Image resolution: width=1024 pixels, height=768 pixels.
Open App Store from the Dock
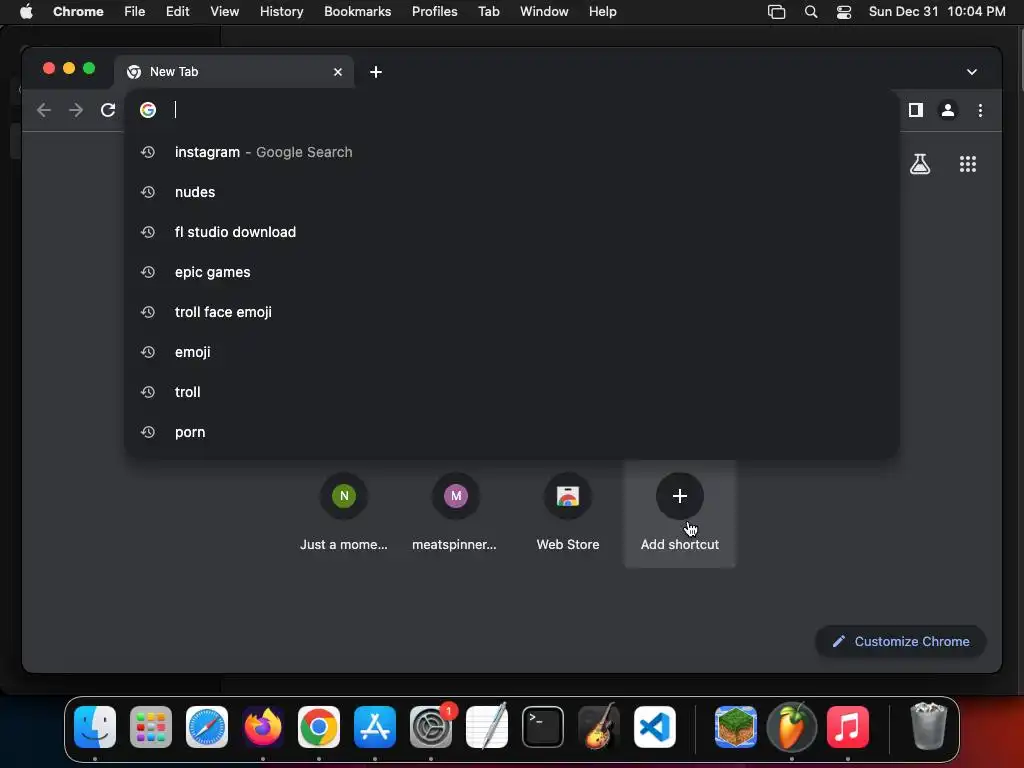coord(375,726)
